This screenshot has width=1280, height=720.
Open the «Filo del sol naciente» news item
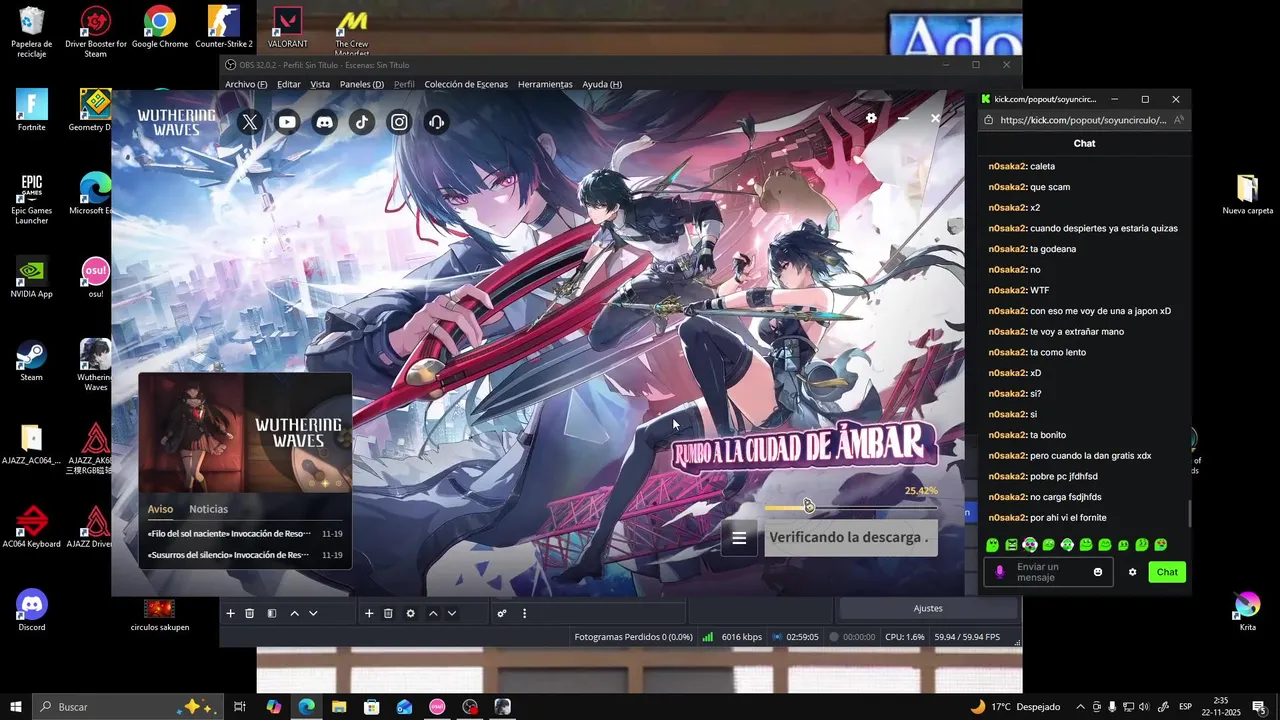pos(245,534)
